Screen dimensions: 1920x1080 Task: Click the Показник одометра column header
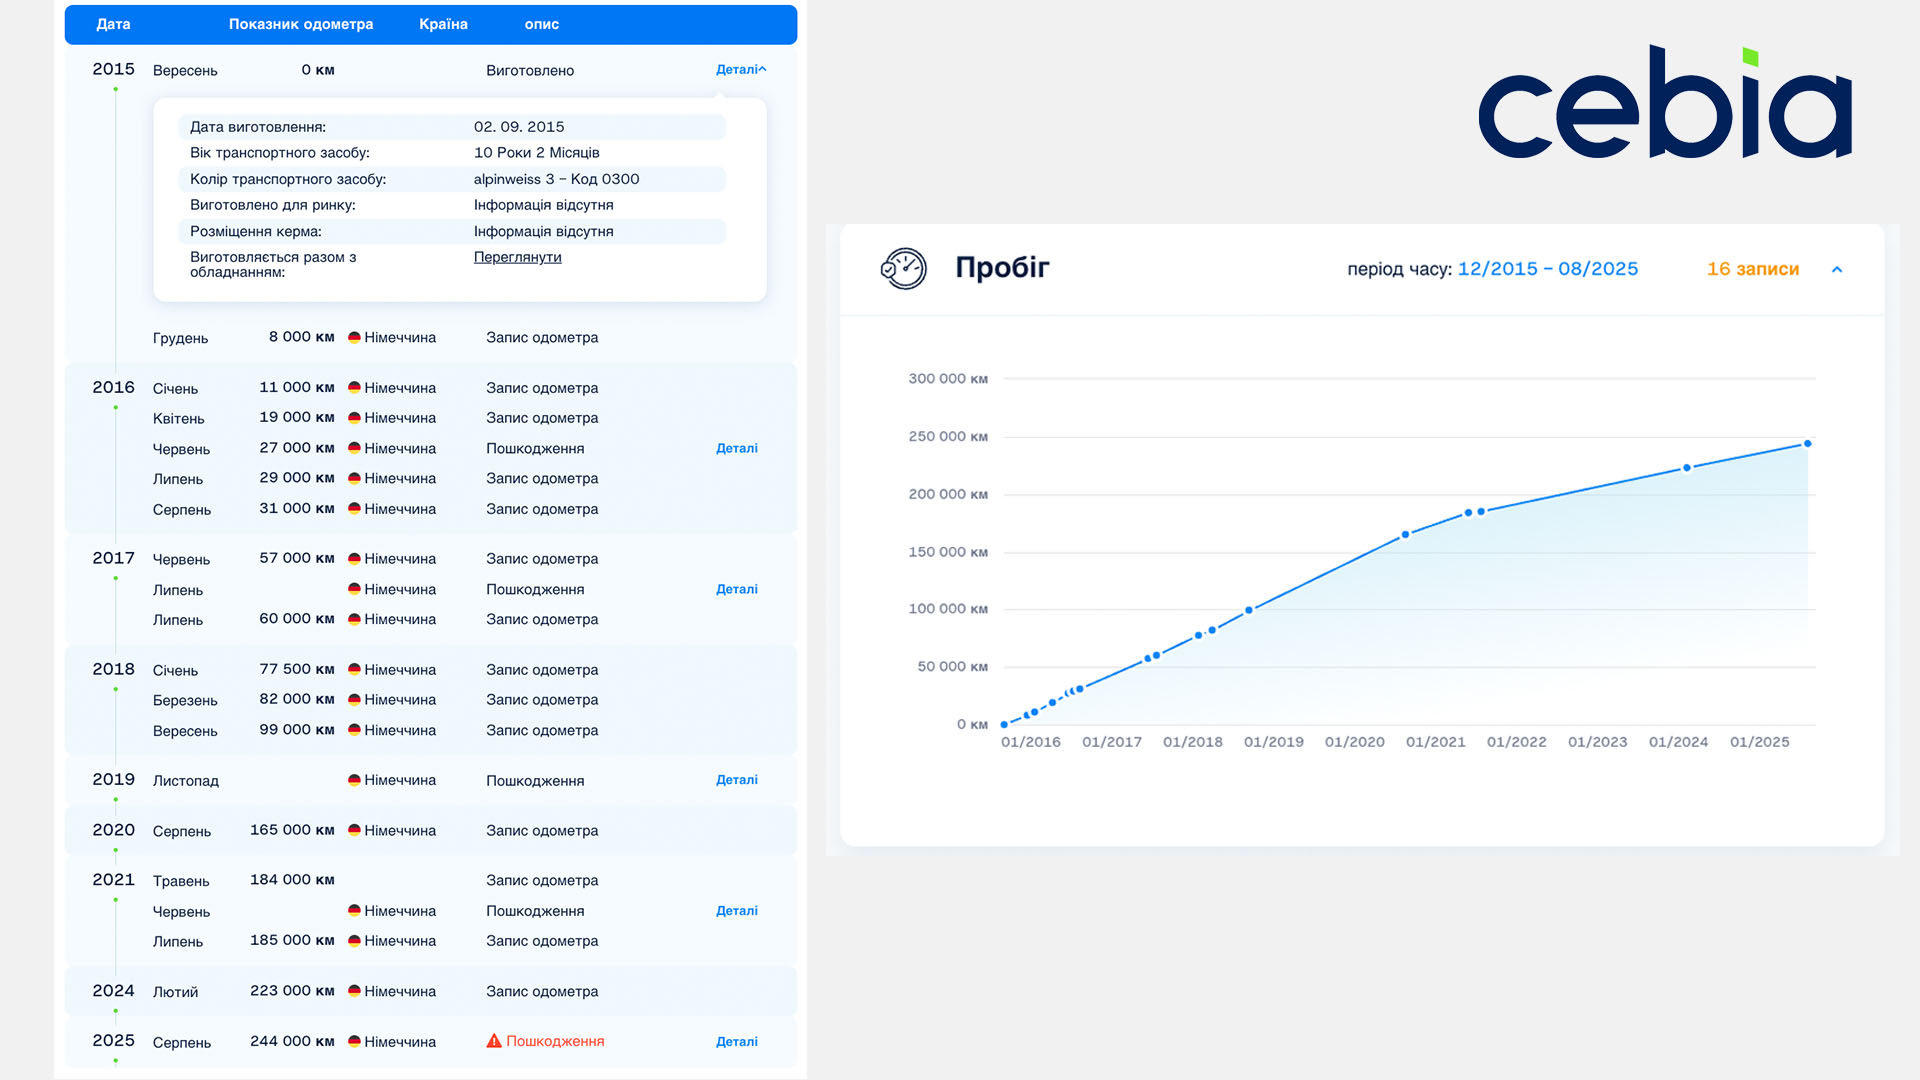(x=300, y=24)
